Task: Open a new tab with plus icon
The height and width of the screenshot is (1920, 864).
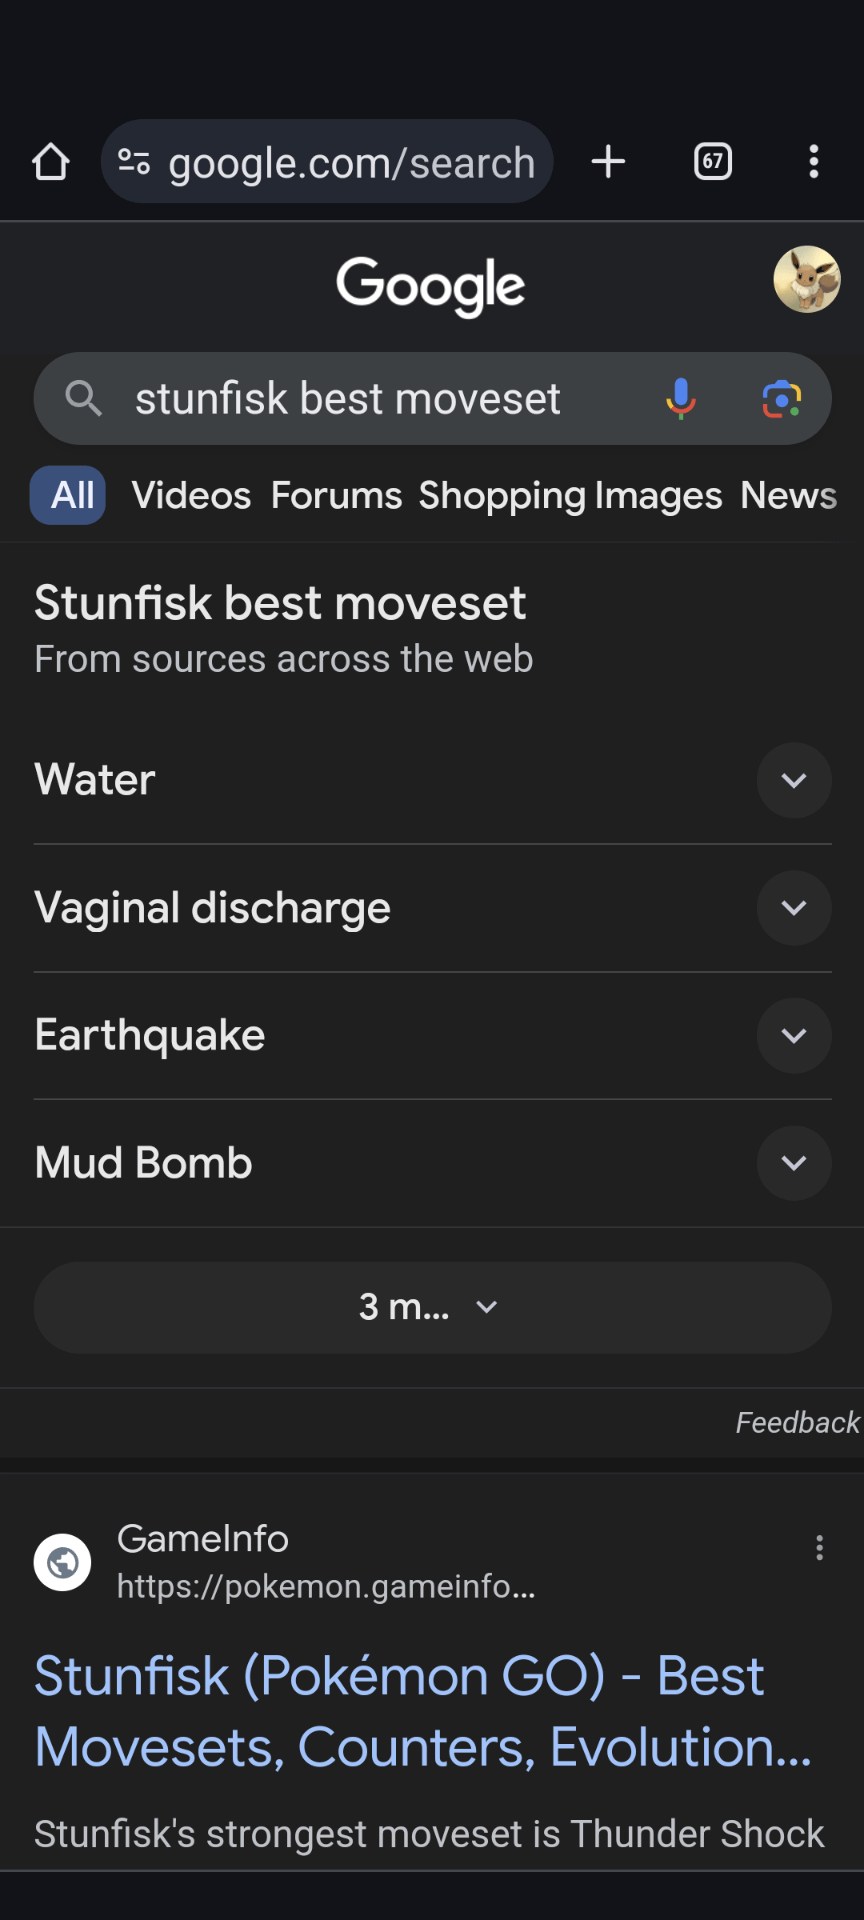Action: 608,162
